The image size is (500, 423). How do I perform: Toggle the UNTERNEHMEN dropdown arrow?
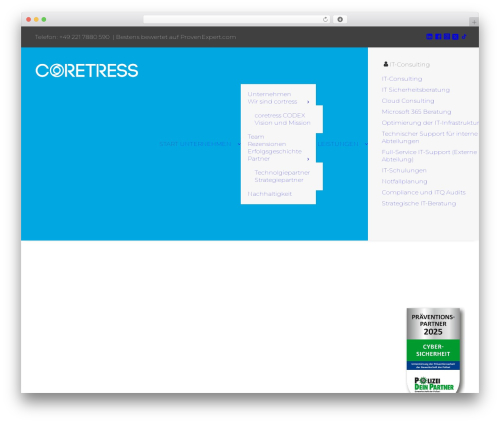pos(239,144)
